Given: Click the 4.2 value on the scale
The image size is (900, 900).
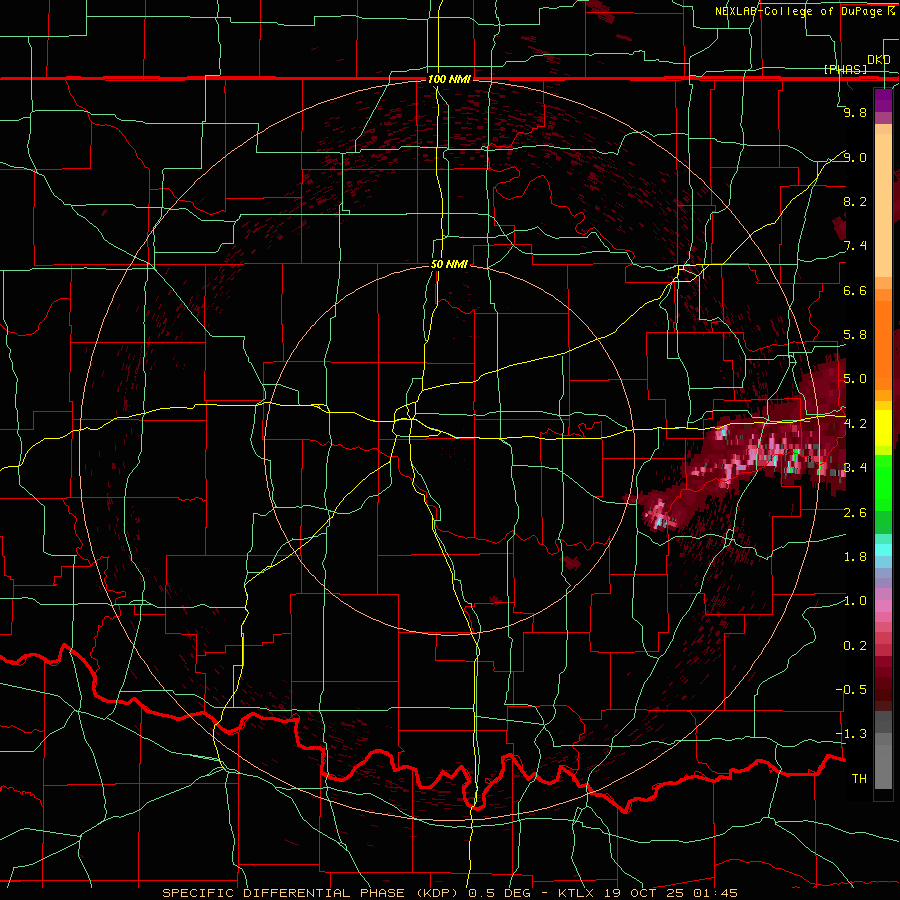Looking at the screenshot, I should point(855,424).
